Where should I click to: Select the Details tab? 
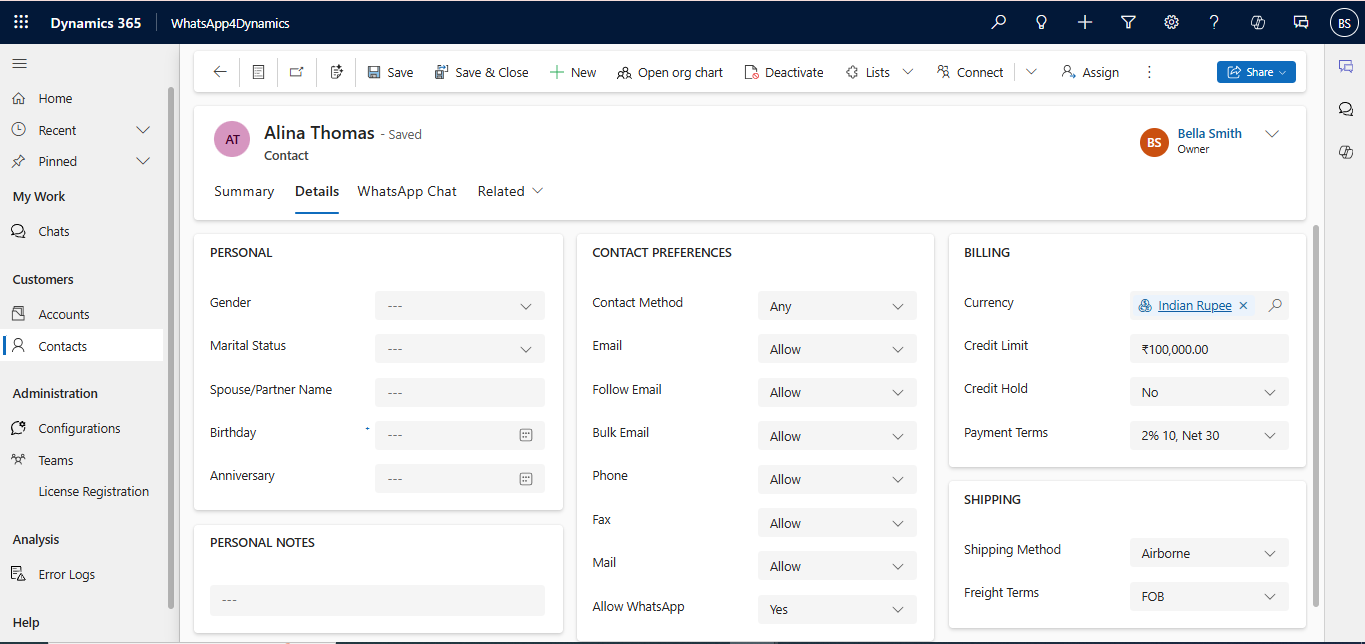(317, 191)
